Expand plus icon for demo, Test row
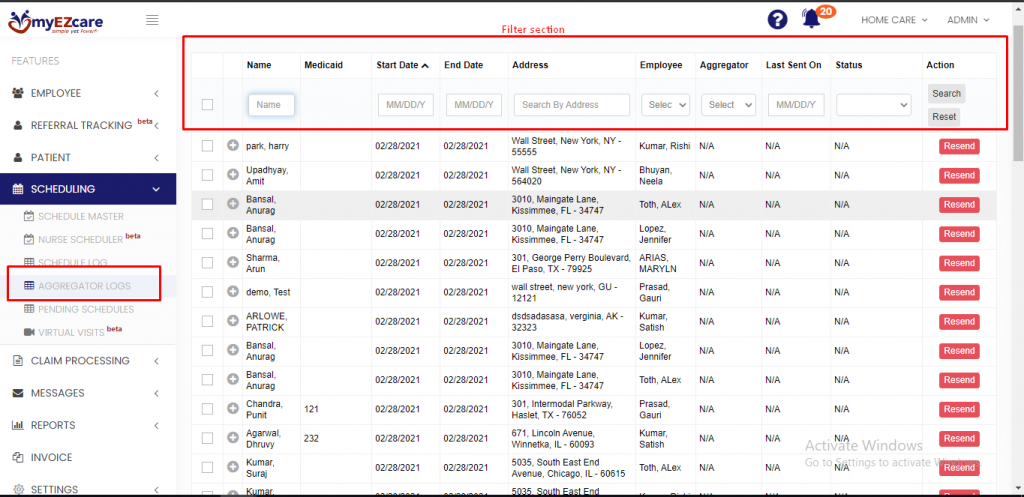 pyautogui.click(x=232, y=292)
